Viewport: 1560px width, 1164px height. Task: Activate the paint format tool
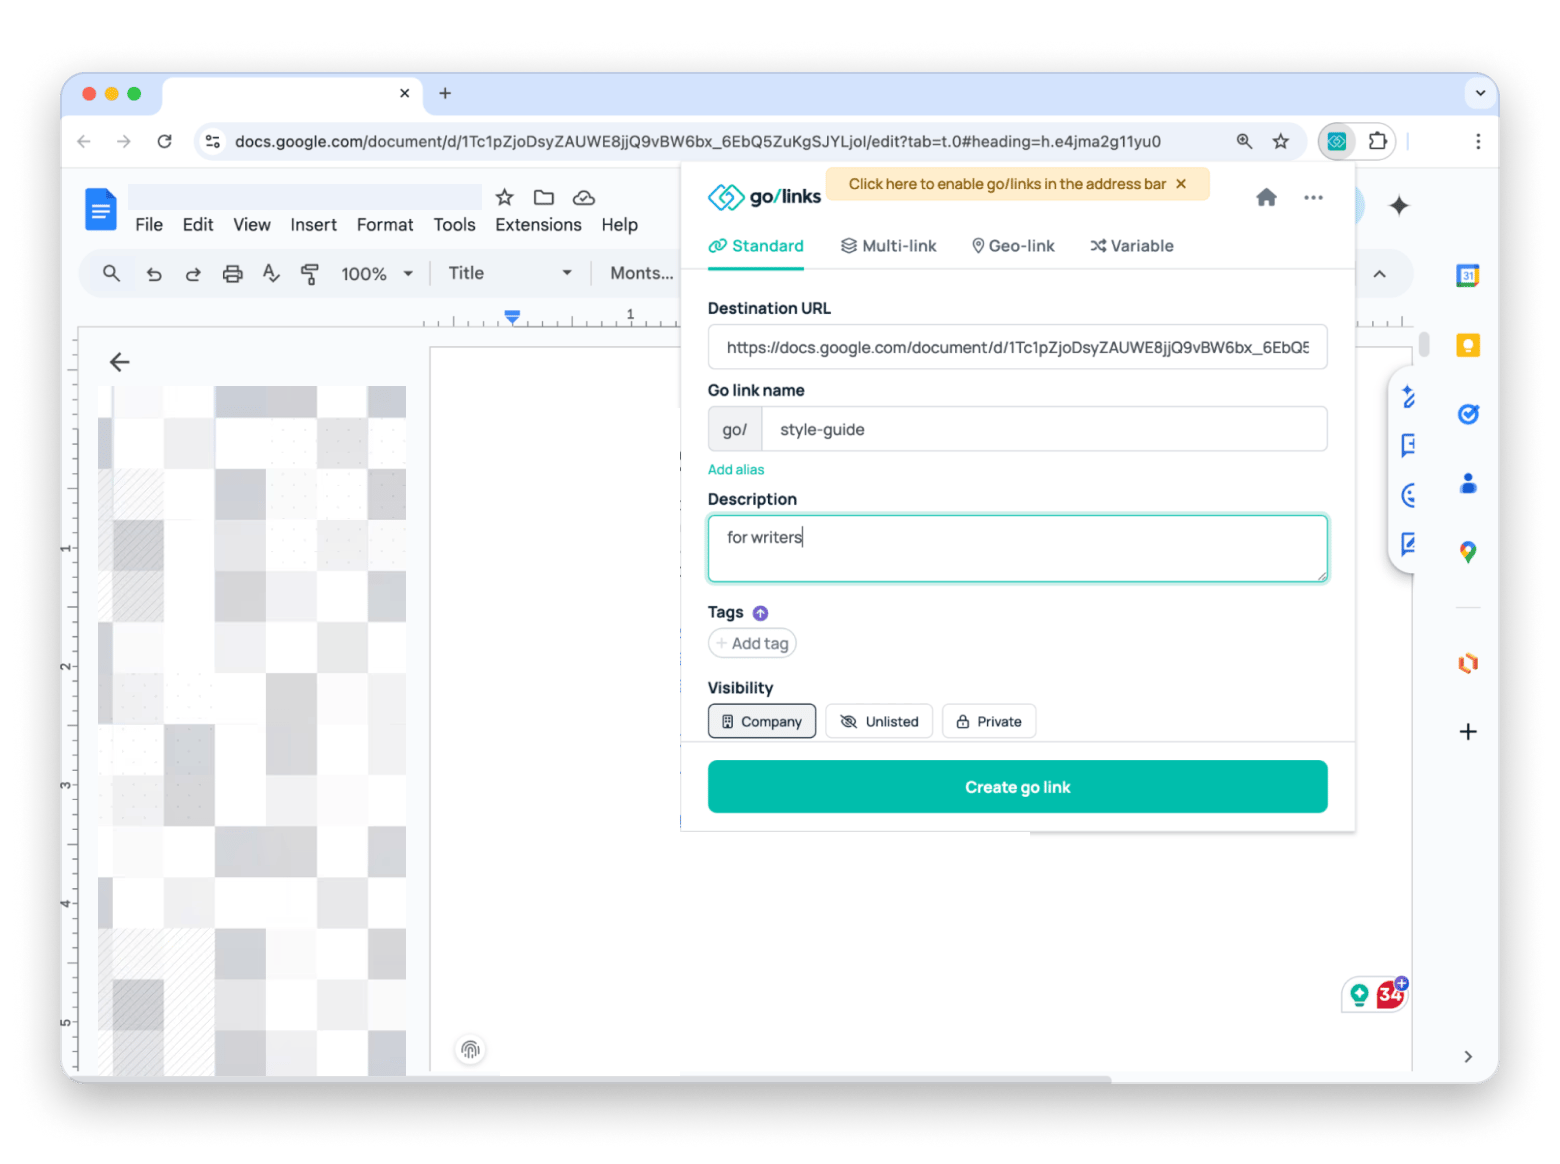click(310, 273)
